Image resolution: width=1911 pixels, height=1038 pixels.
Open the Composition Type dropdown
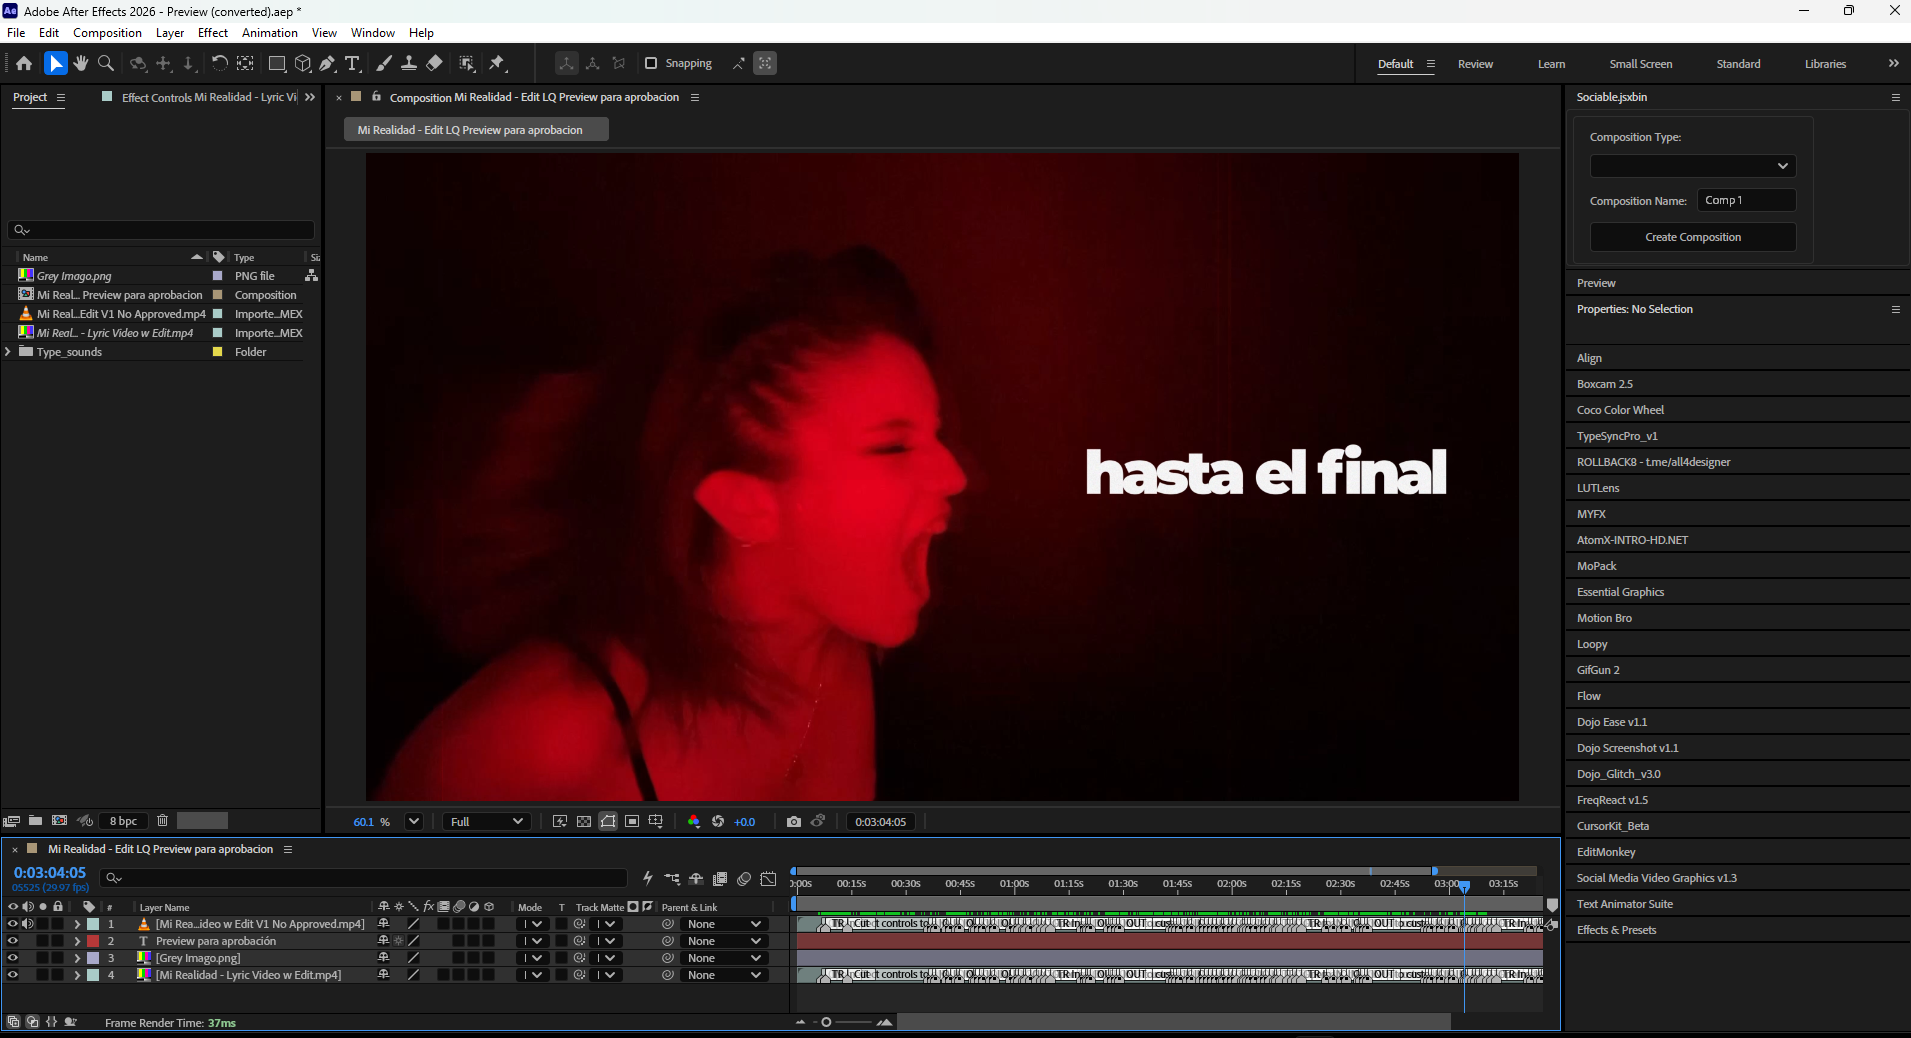(1693, 166)
